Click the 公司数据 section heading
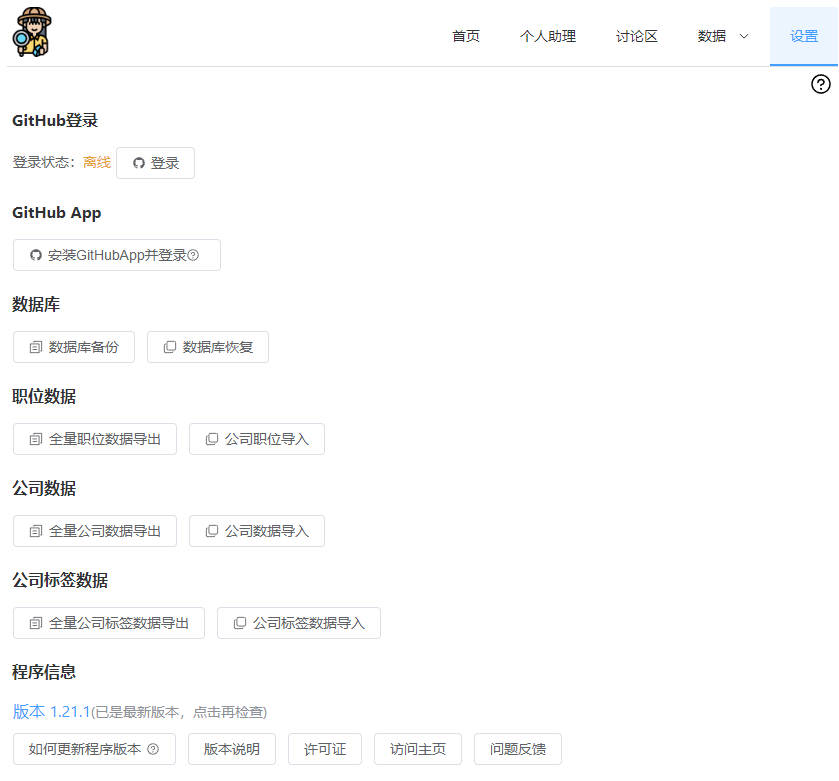 coord(44,488)
